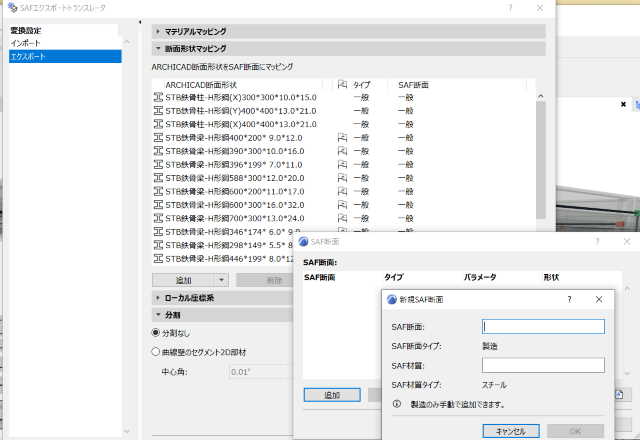This screenshot has width=640, height=440.
Task: Click H-beam icon of 柱 (Y)400*400*13.0*21.0 row
Action: [x=158, y=111]
